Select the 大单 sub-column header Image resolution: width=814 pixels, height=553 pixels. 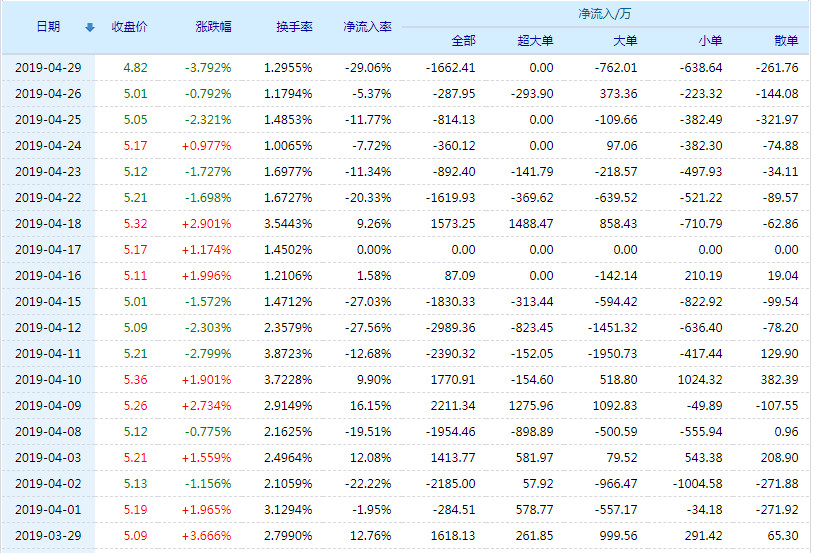[624, 41]
